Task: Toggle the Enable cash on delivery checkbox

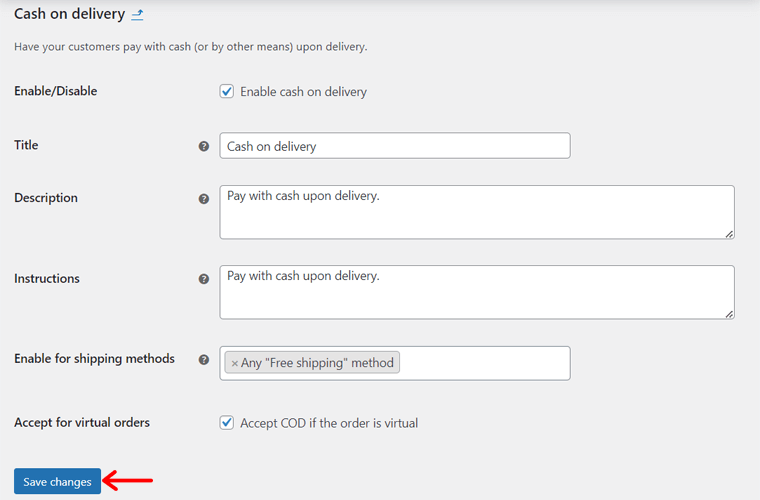Action: point(226,91)
